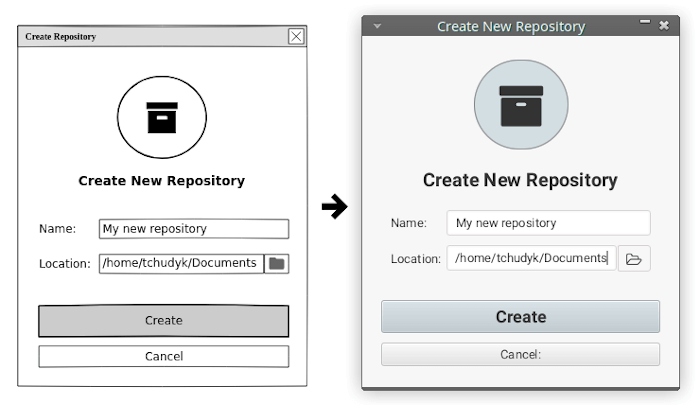The width and height of the screenshot is (700, 405).
Task: Focus the Name field in the styled dialog
Action: (x=548, y=223)
